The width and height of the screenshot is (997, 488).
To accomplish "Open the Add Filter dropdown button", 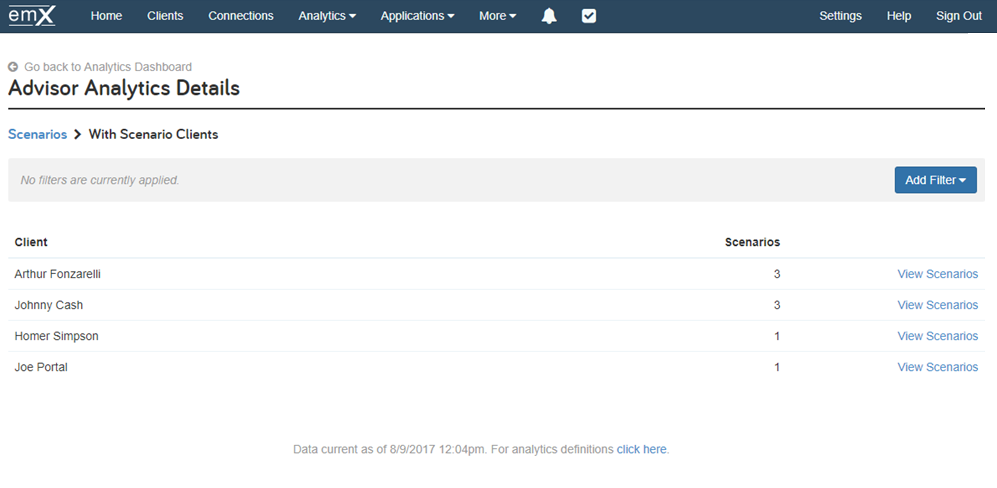I will 935,180.
